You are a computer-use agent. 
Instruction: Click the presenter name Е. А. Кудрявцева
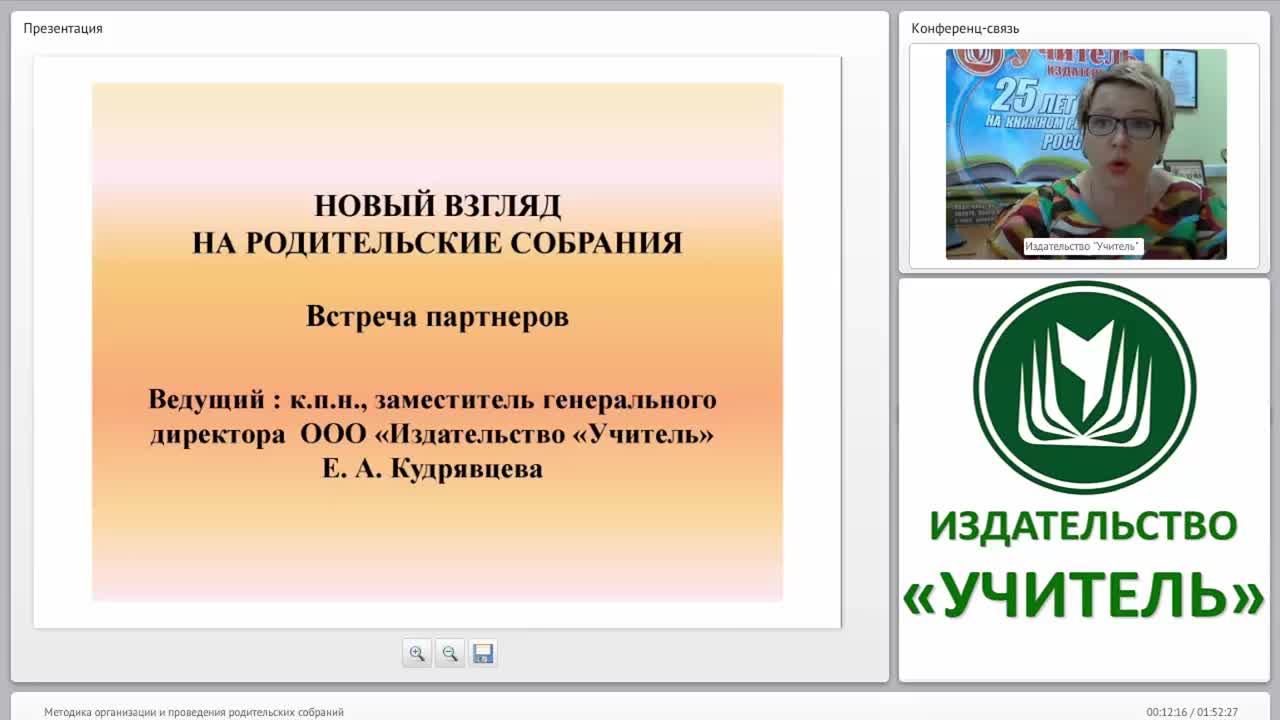[x=432, y=469]
